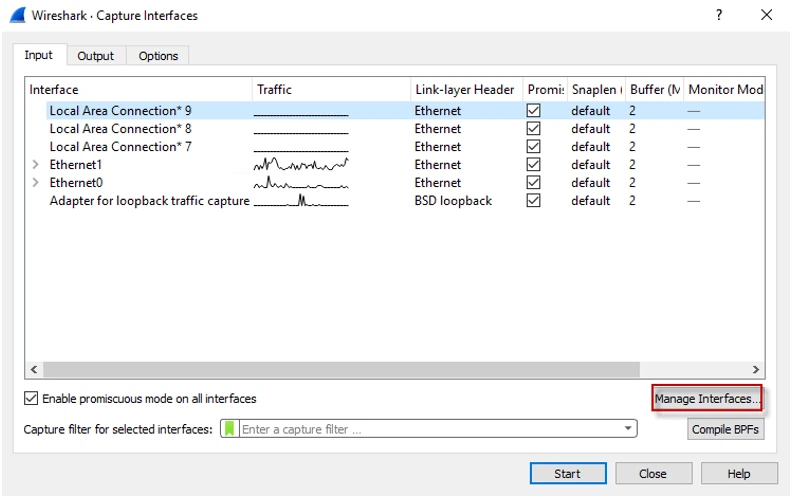Click the Ethernet1 traffic sparkline graph
Screen dimensions: 793x502
click(300, 164)
